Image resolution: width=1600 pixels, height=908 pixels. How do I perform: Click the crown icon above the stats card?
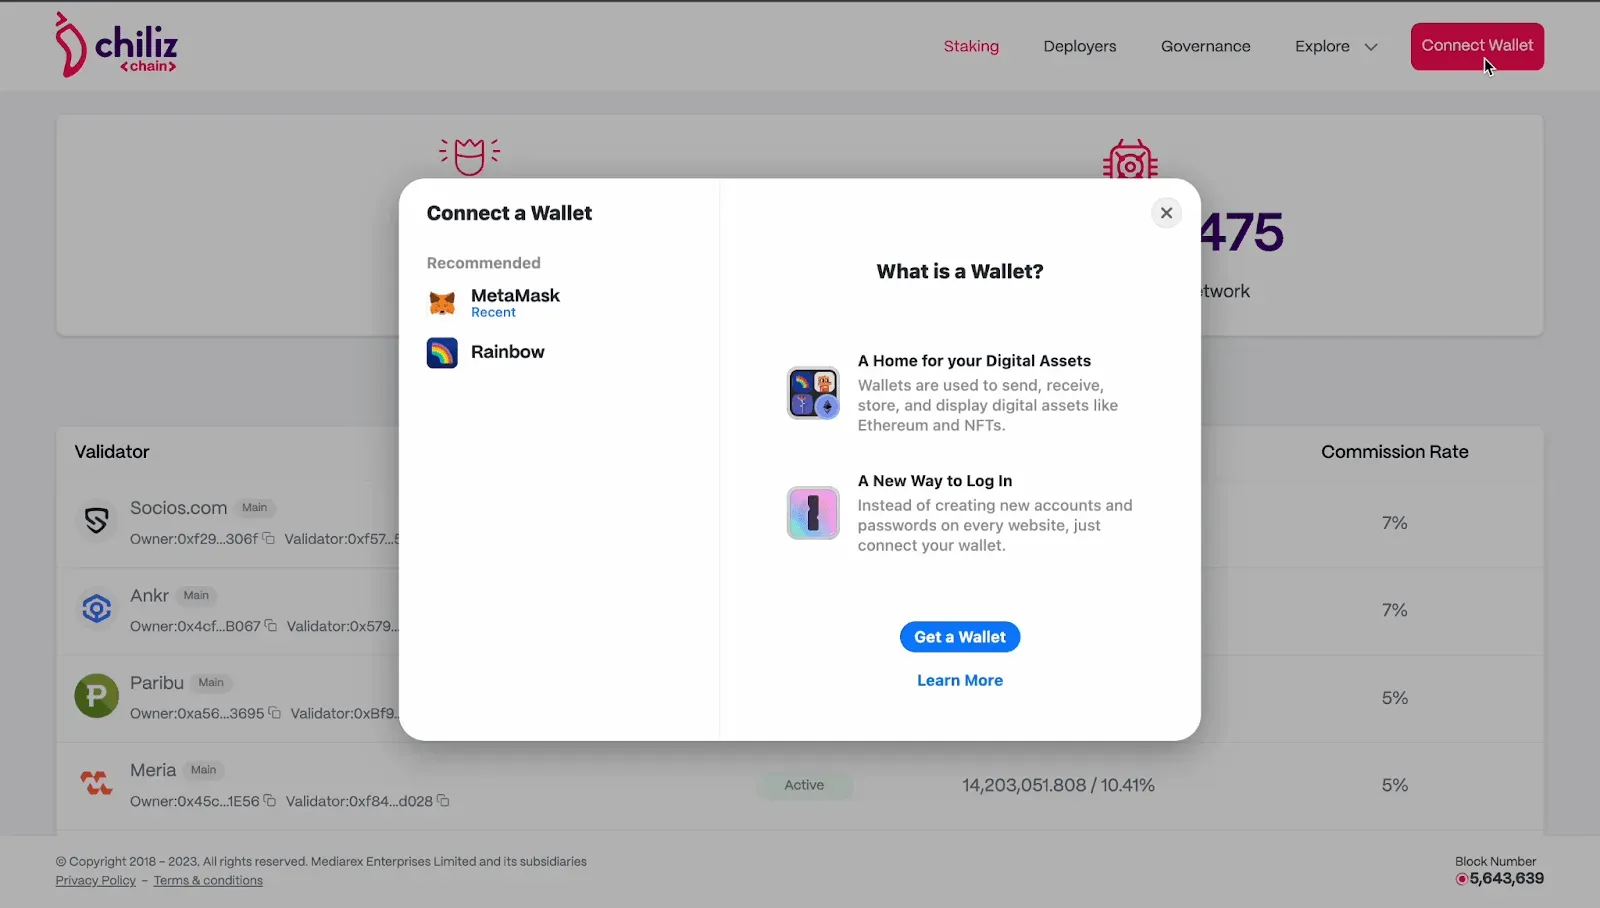pyautogui.click(x=469, y=157)
